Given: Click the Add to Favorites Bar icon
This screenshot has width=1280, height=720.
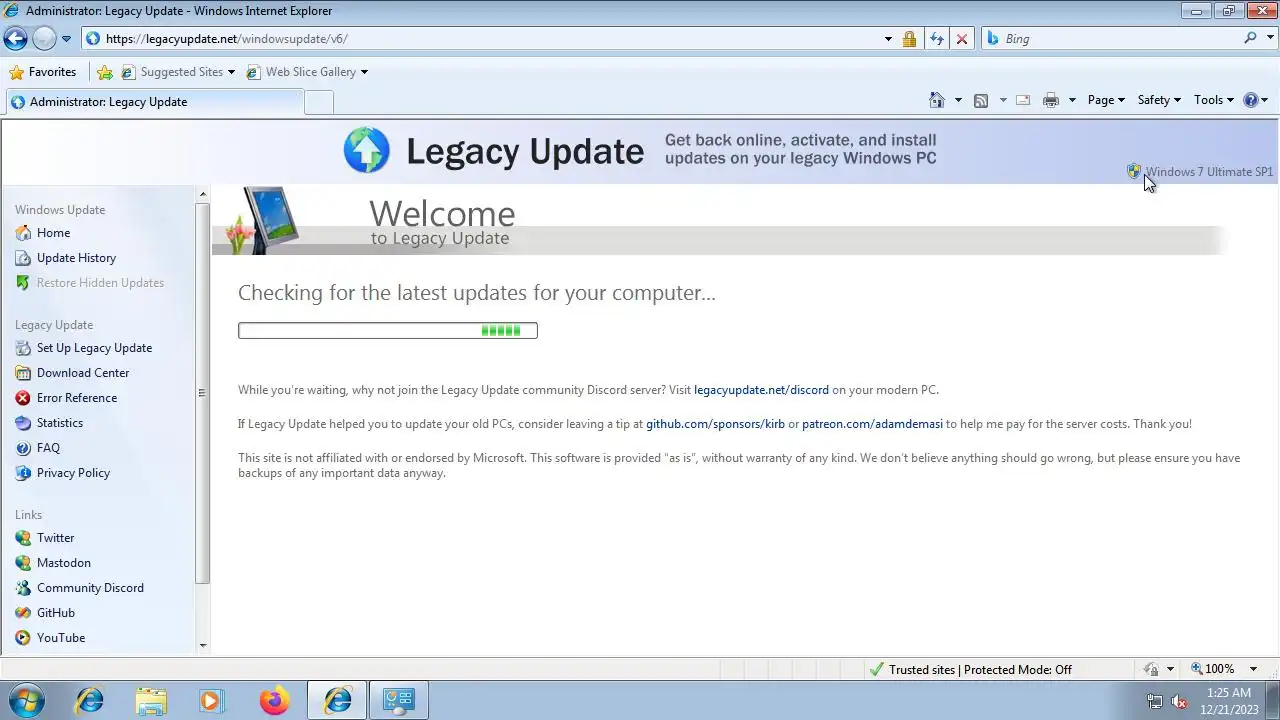Looking at the screenshot, I should coord(104,72).
